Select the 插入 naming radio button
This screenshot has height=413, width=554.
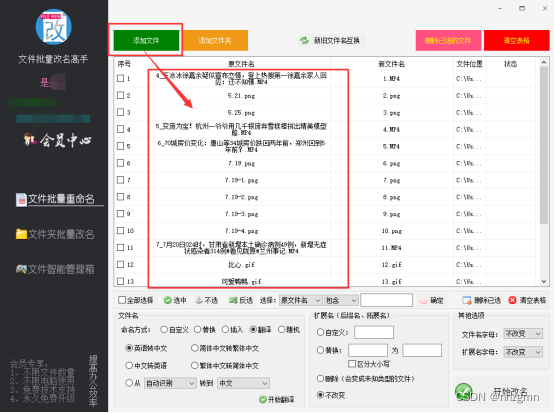pyautogui.click(x=225, y=329)
